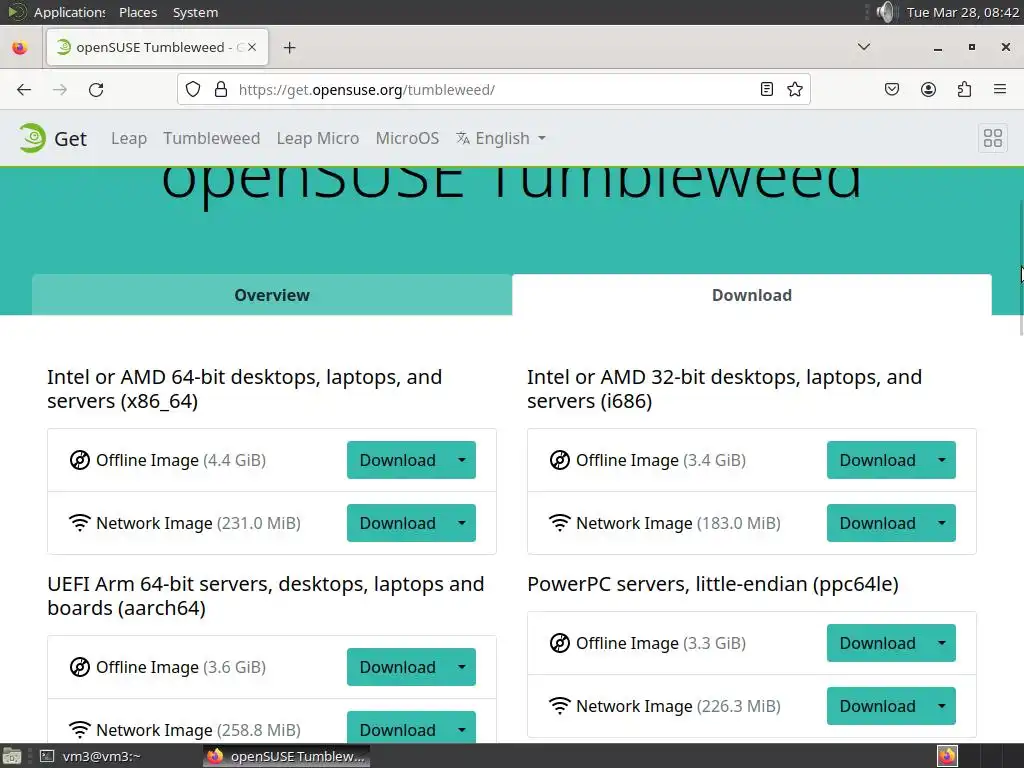Expand x86_64 Network Image download options

pos(462,523)
